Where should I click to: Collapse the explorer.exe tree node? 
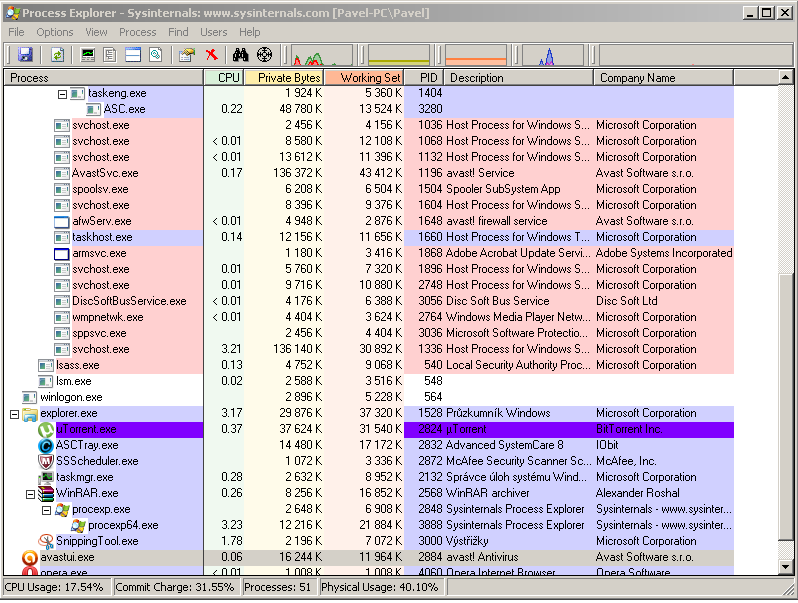tap(14, 415)
